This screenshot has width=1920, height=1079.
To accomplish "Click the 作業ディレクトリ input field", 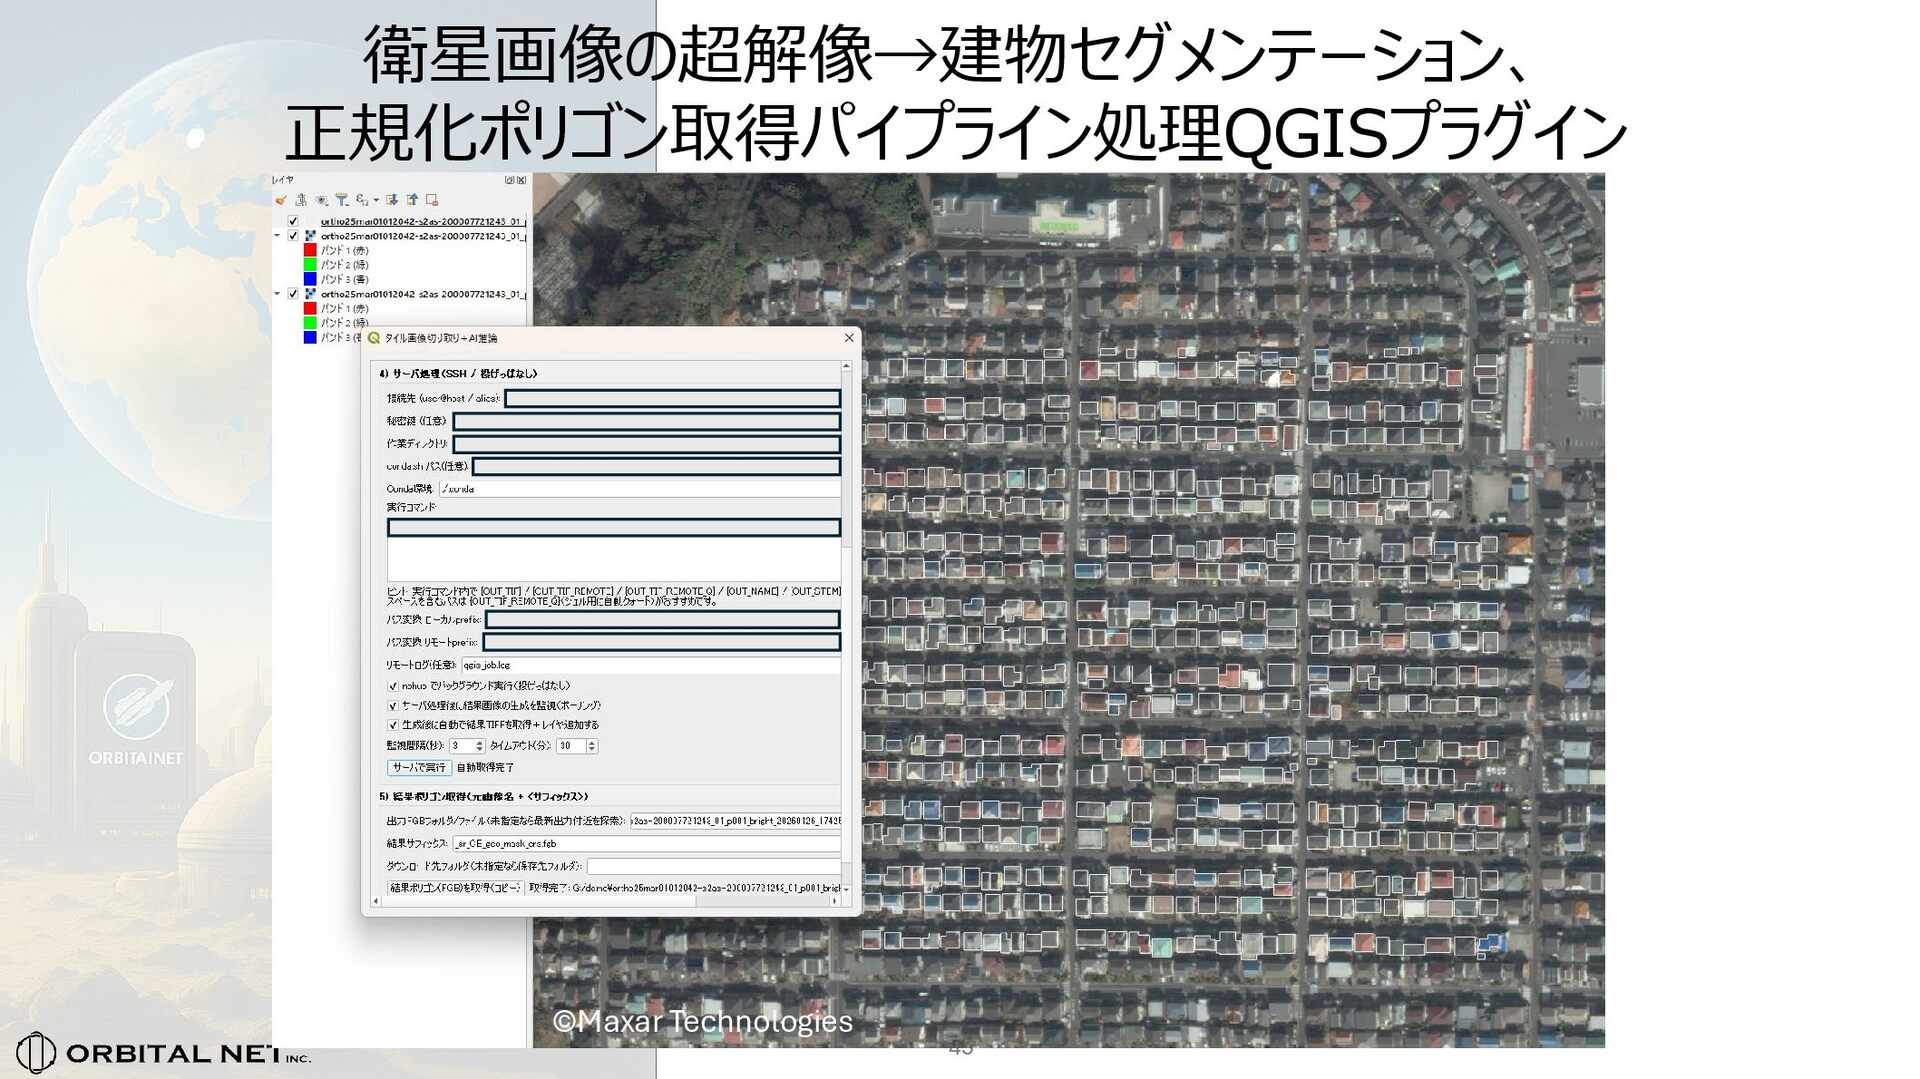I will [646, 444].
